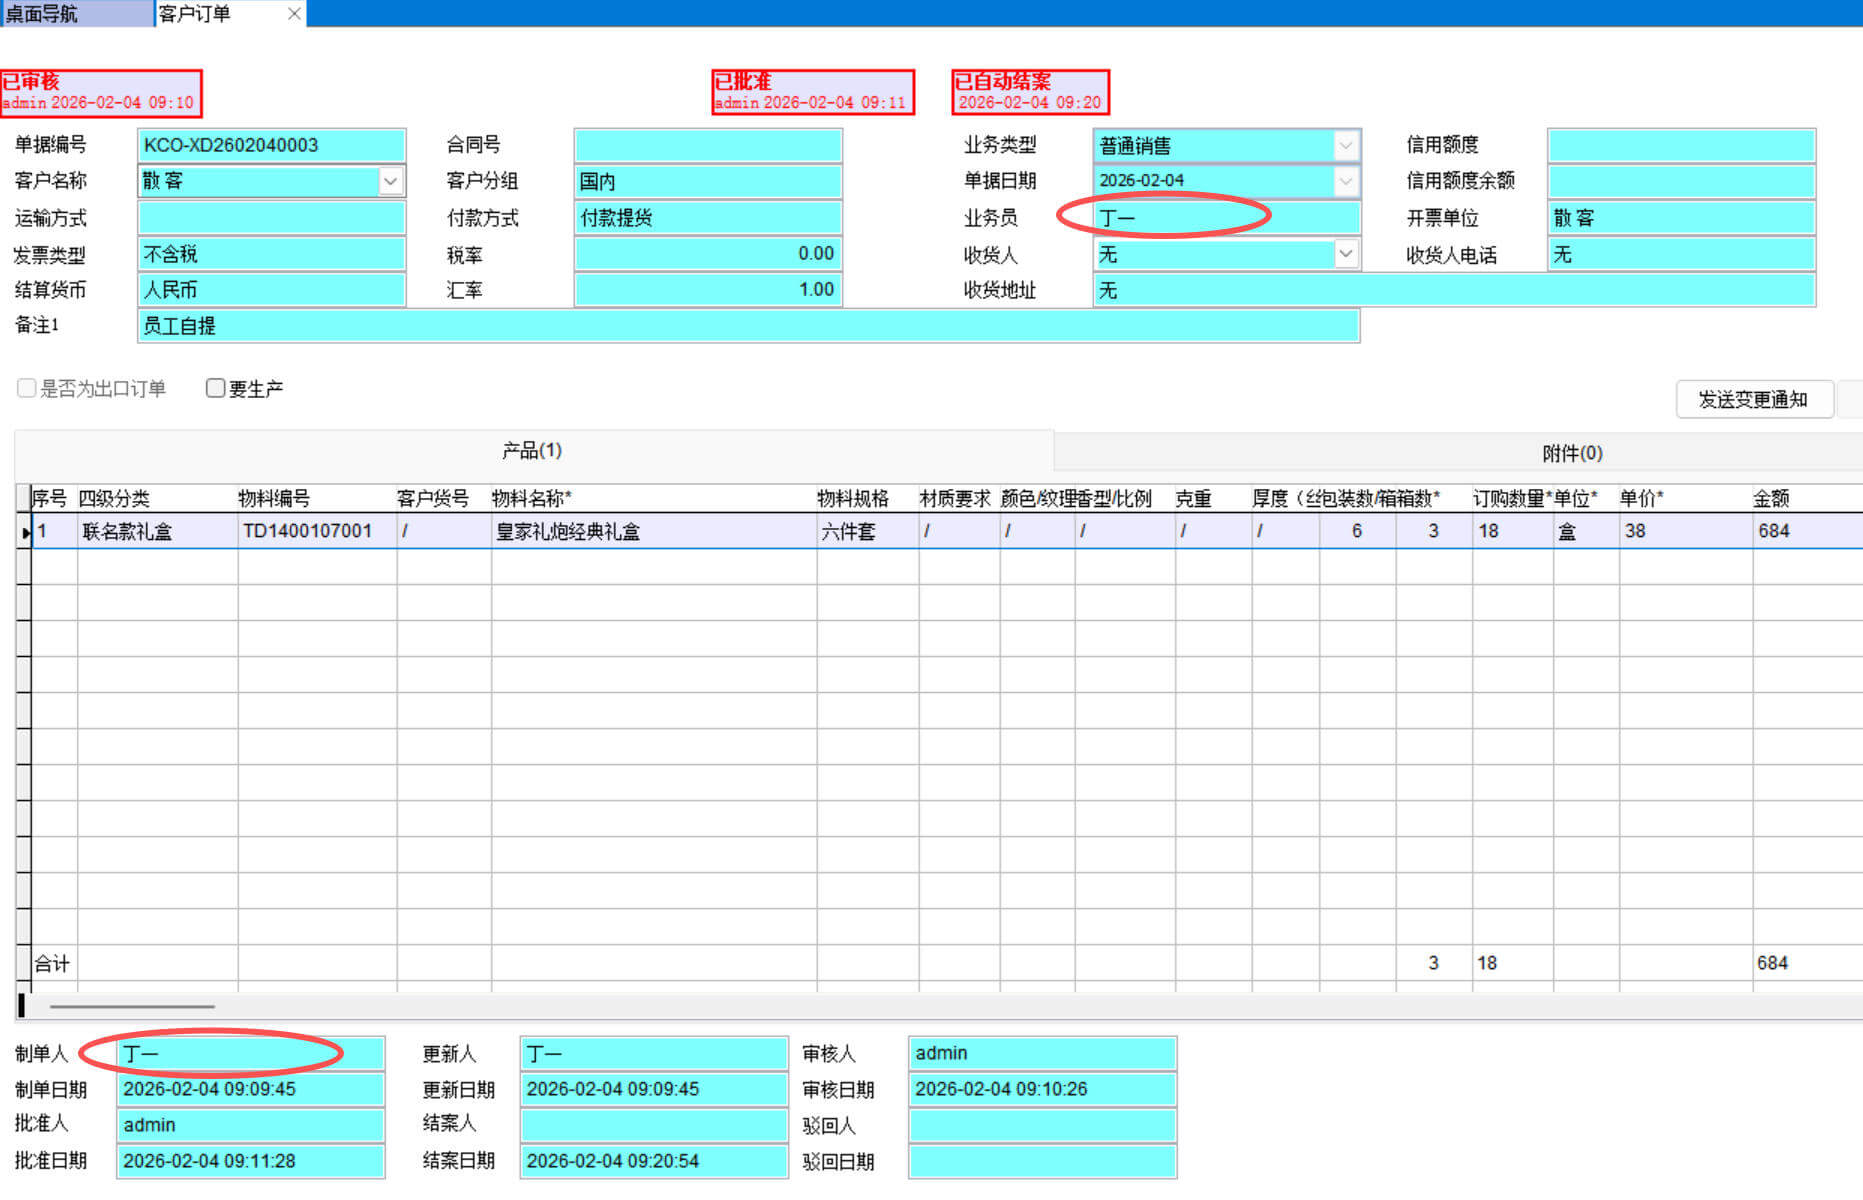Open the 单据日期 date picker arrow
Screen dimensions: 1863x1200
coord(1346,181)
